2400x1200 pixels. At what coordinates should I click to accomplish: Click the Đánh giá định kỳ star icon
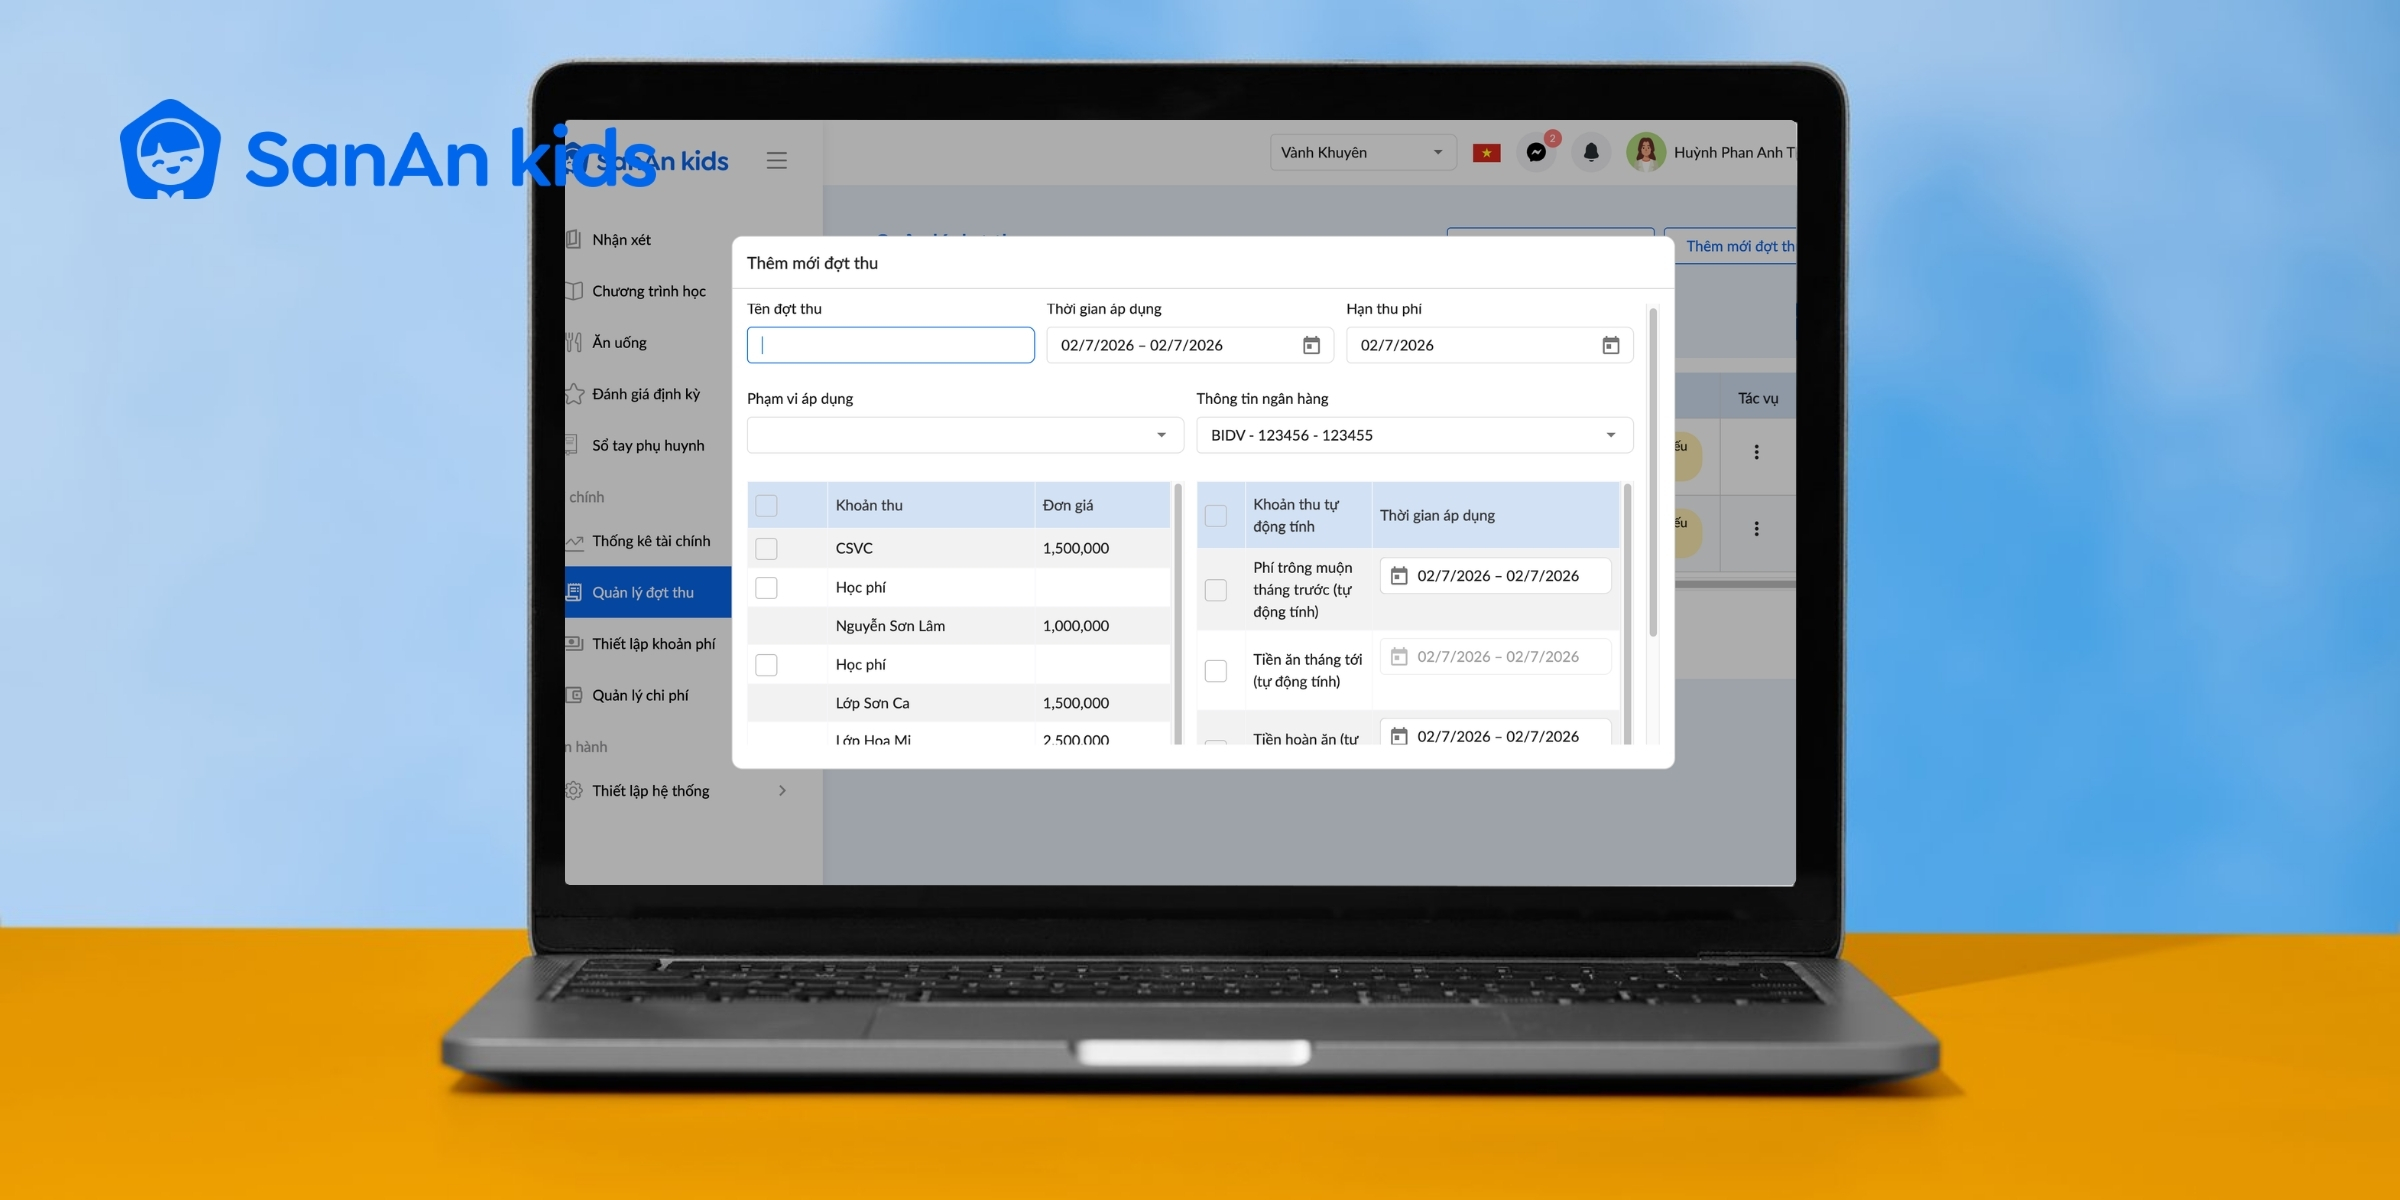pyautogui.click(x=574, y=394)
